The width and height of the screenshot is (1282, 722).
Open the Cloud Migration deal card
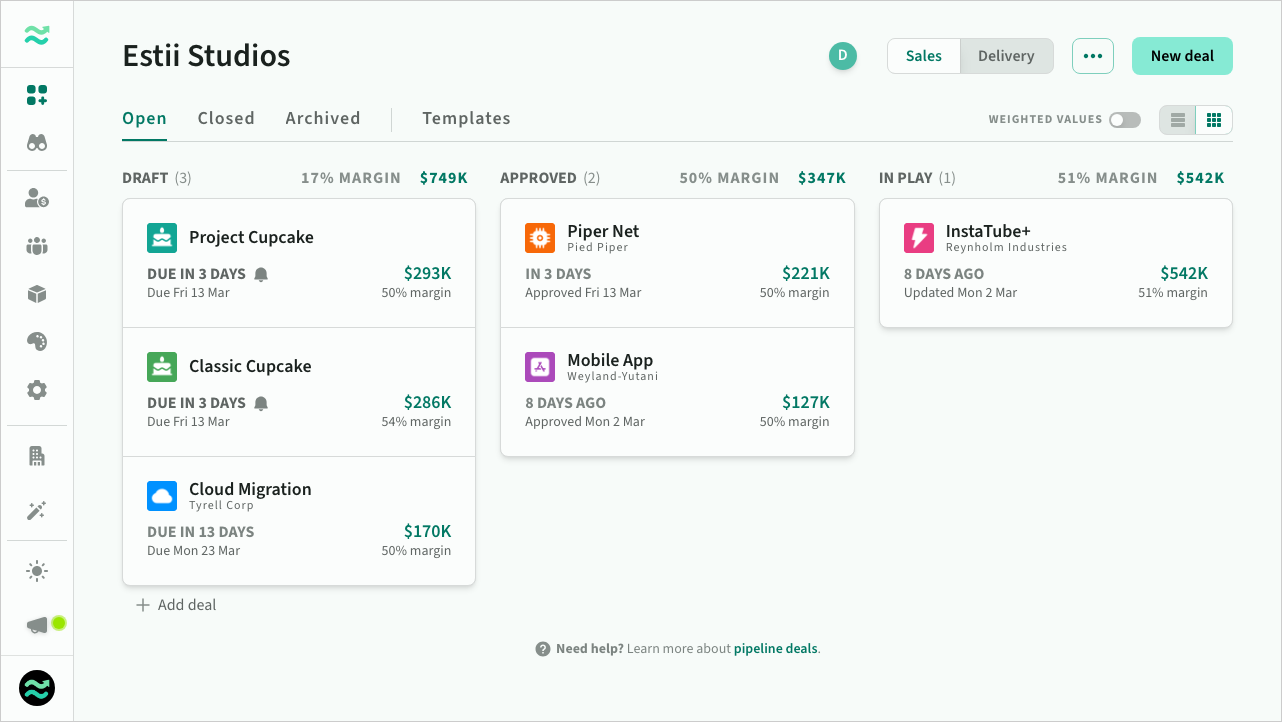click(x=299, y=520)
